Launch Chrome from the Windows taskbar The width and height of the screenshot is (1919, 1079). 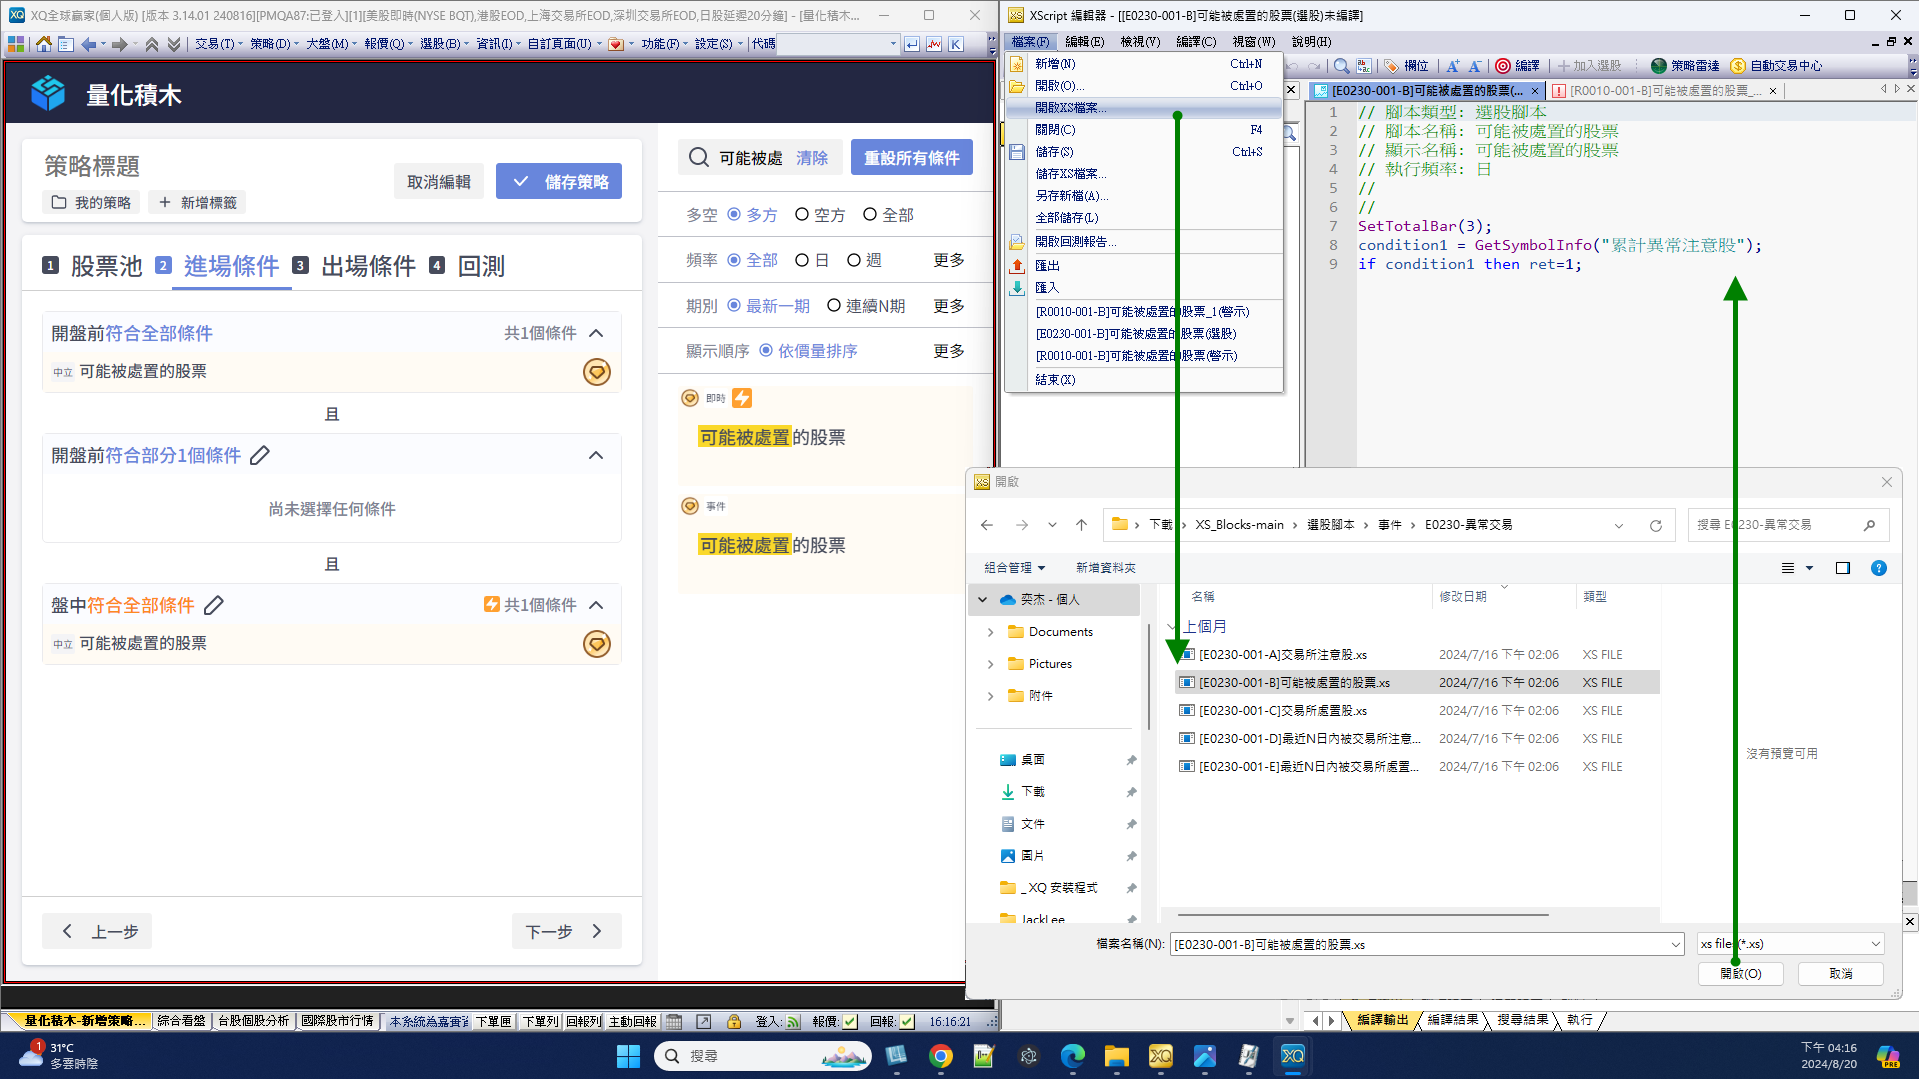click(x=939, y=1056)
